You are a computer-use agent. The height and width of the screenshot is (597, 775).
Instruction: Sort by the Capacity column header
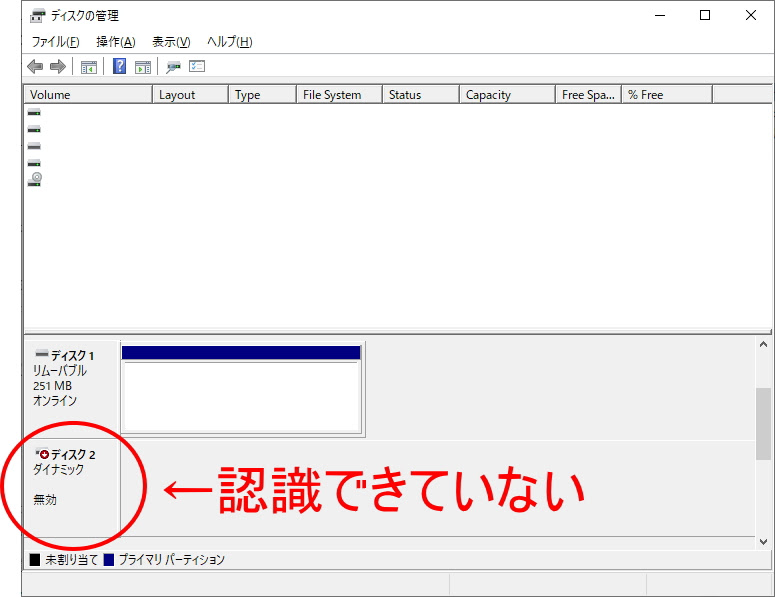(x=507, y=94)
